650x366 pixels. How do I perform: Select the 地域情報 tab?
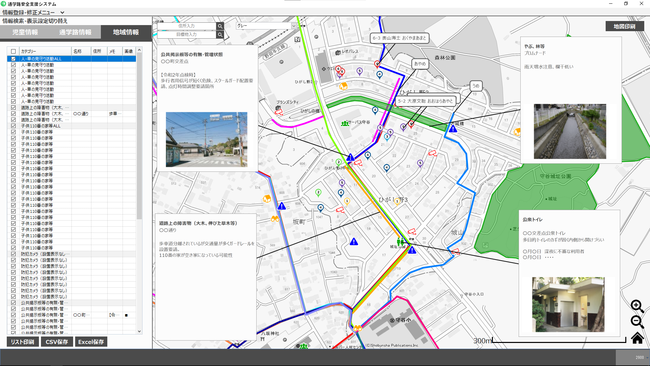pyautogui.click(x=126, y=32)
